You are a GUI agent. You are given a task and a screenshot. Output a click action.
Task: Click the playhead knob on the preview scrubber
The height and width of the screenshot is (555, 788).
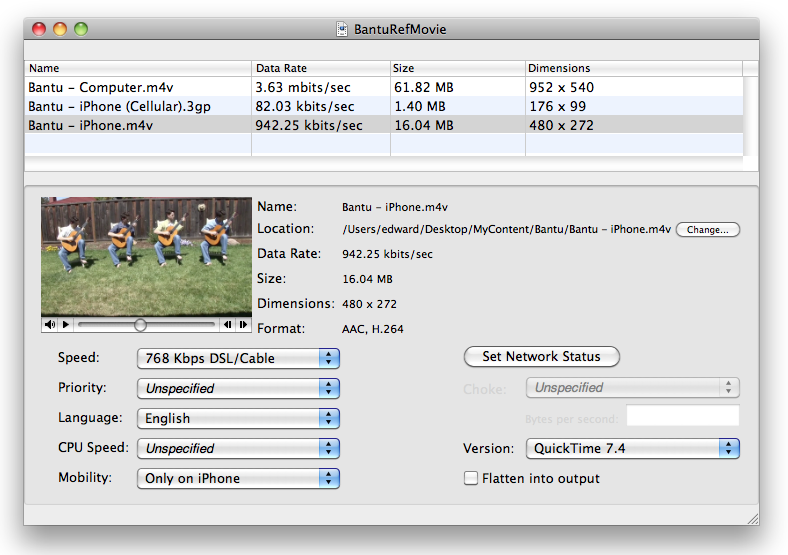tap(140, 325)
